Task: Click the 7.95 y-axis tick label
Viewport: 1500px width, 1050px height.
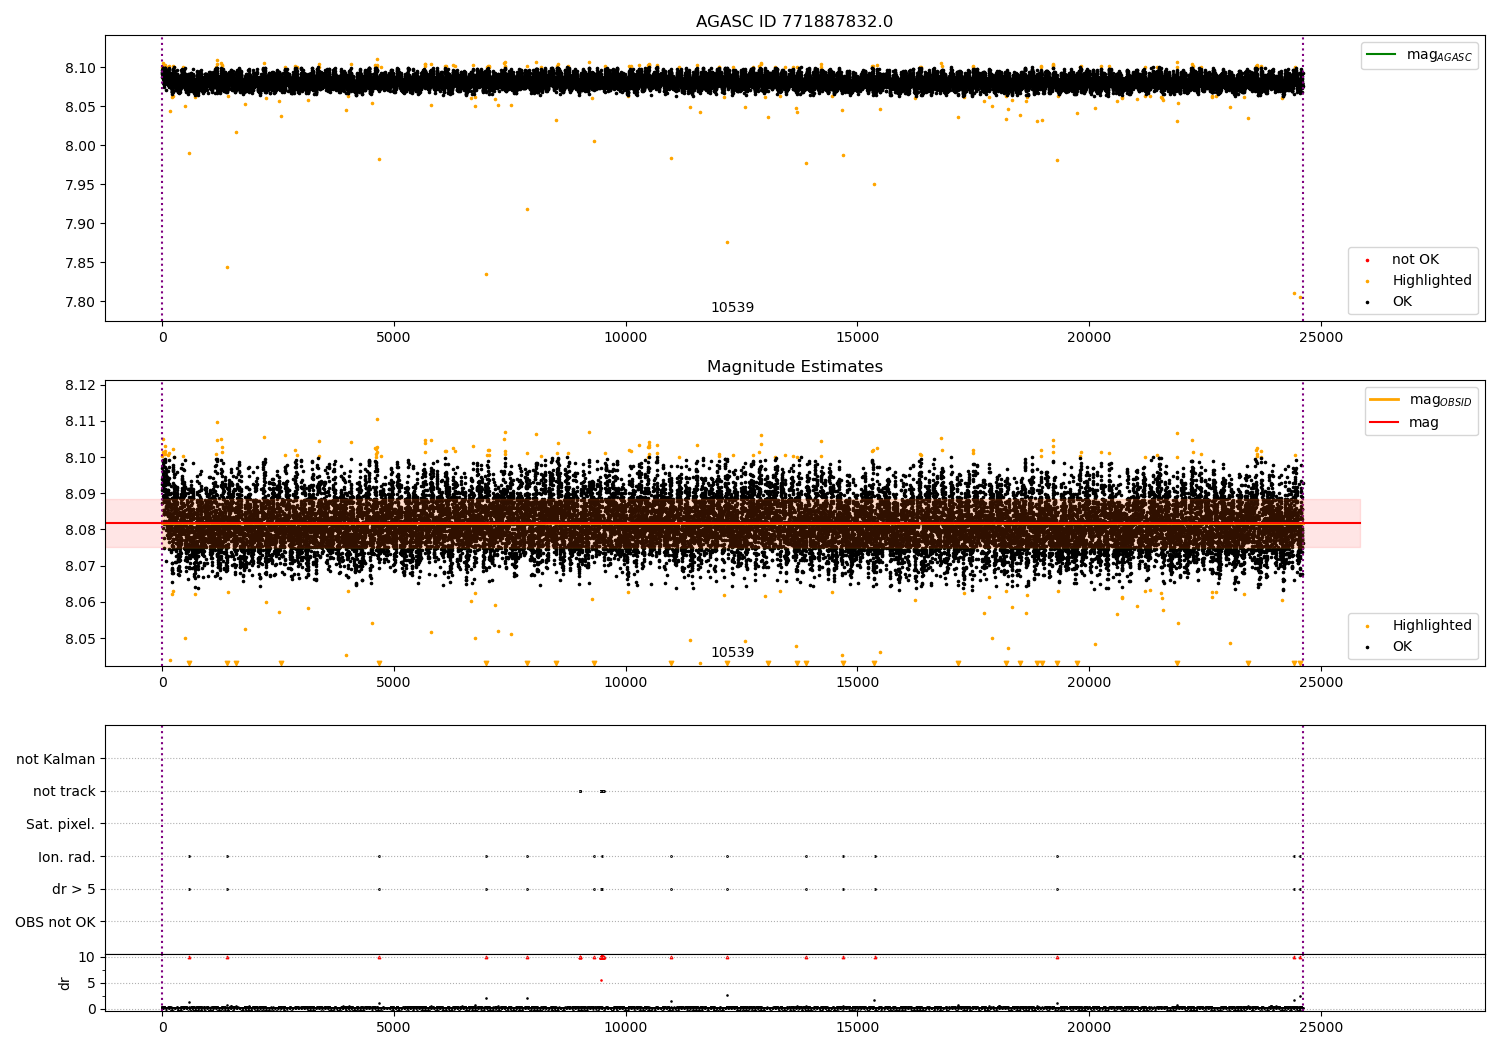Action: point(80,185)
